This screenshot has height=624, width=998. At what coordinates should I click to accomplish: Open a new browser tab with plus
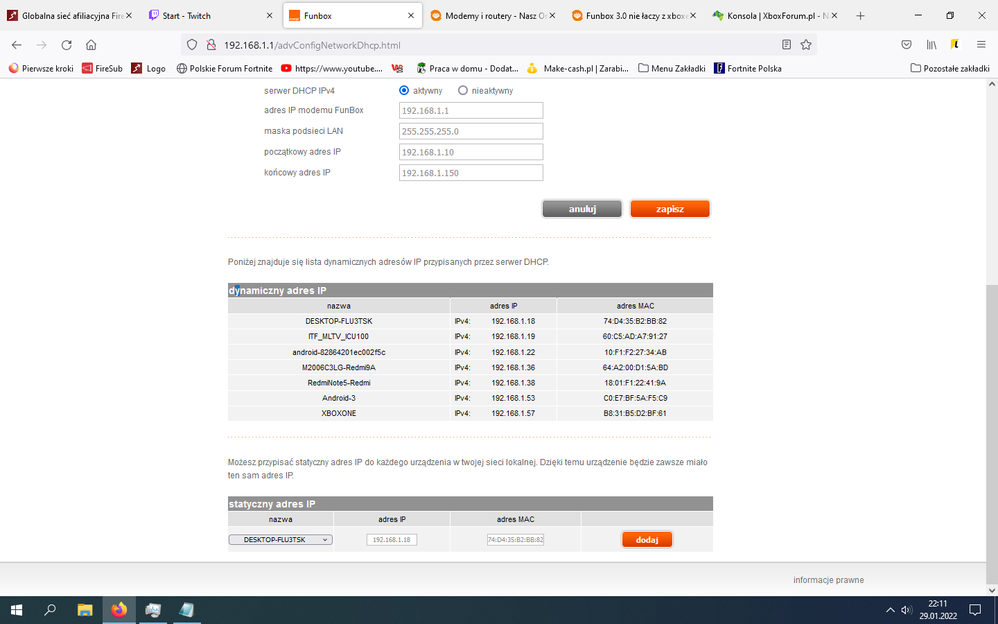click(860, 16)
